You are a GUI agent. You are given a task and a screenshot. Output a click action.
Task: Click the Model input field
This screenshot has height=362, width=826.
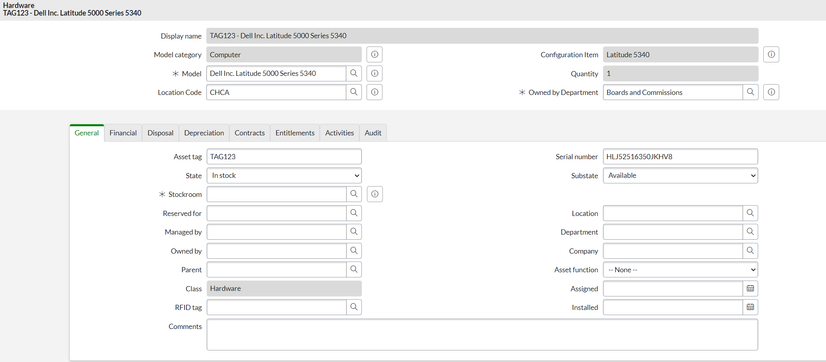point(277,73)
